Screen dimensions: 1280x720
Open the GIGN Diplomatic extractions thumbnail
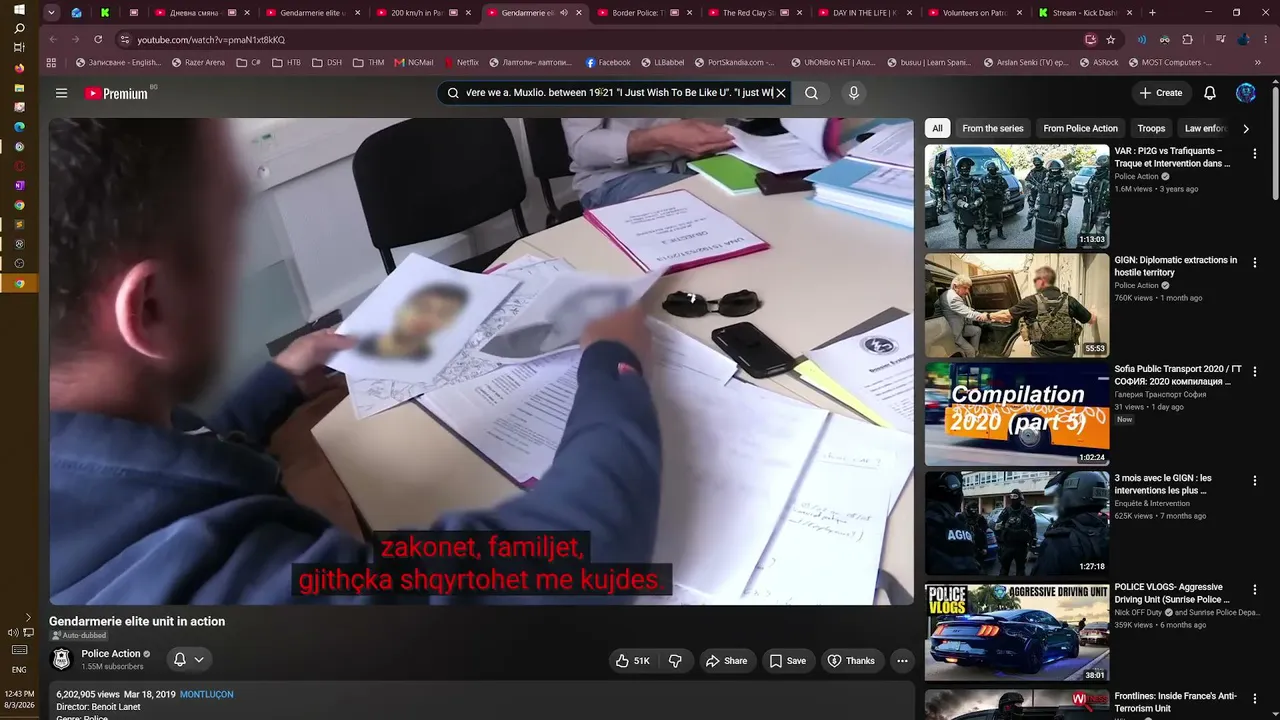pos(1017,306)
